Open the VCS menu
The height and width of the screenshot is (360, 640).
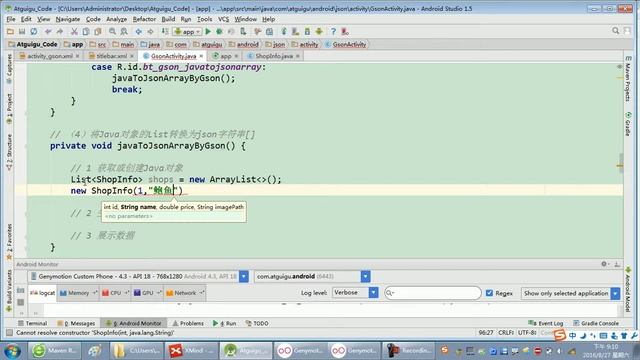tap(223, 19)
